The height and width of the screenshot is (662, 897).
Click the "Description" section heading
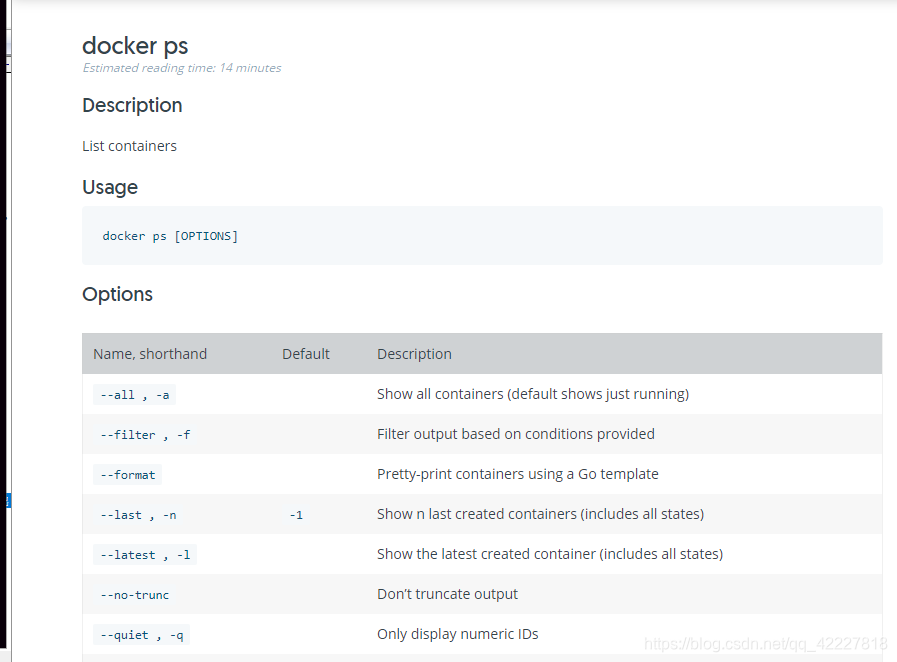[132, 105]
